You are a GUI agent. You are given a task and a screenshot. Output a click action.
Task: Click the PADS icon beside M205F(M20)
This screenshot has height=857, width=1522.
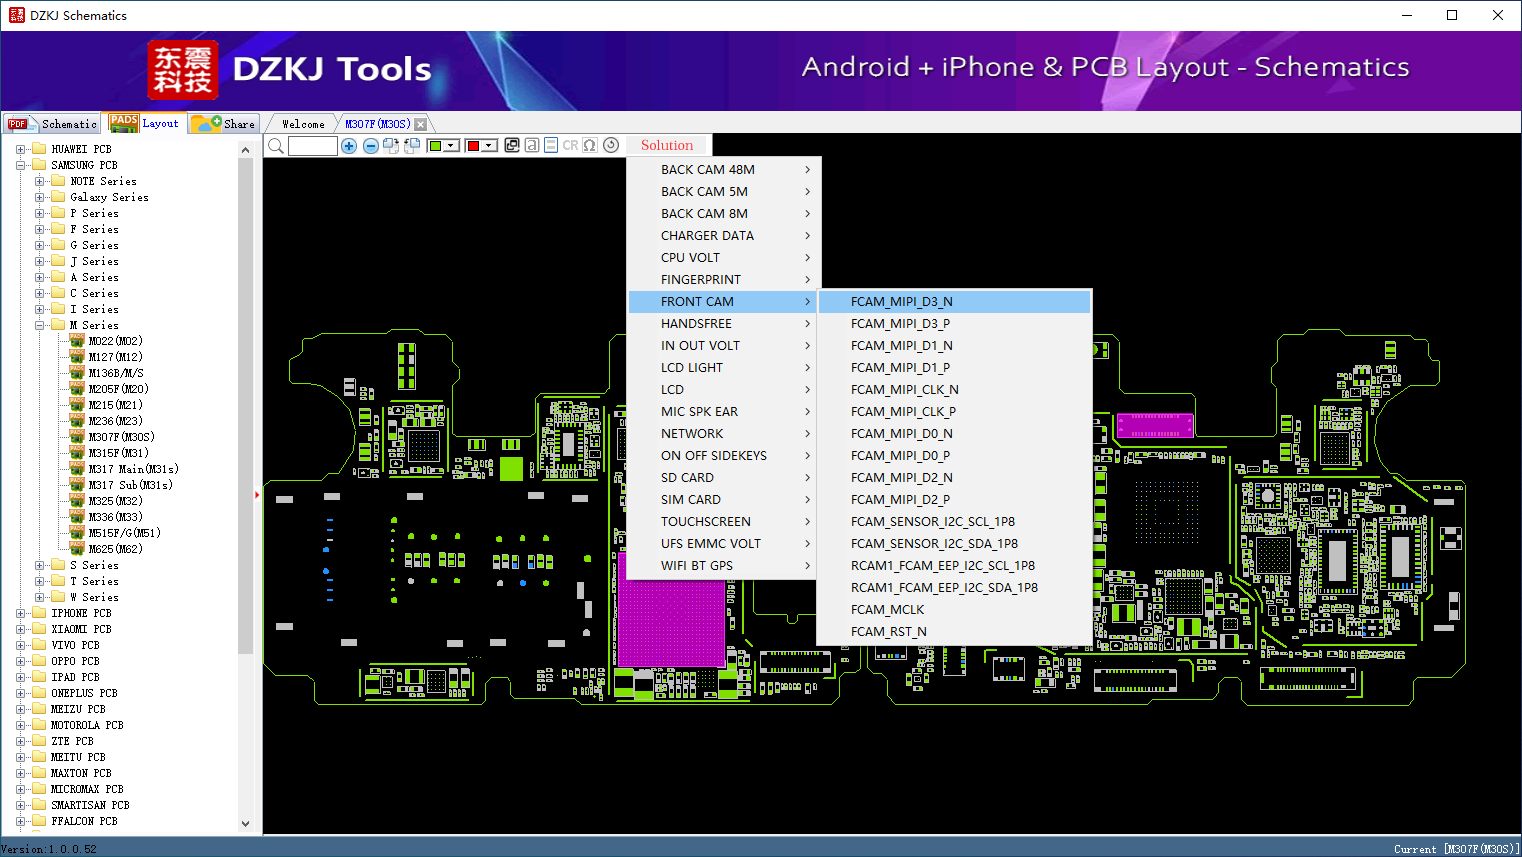click(x=77, y=389)
